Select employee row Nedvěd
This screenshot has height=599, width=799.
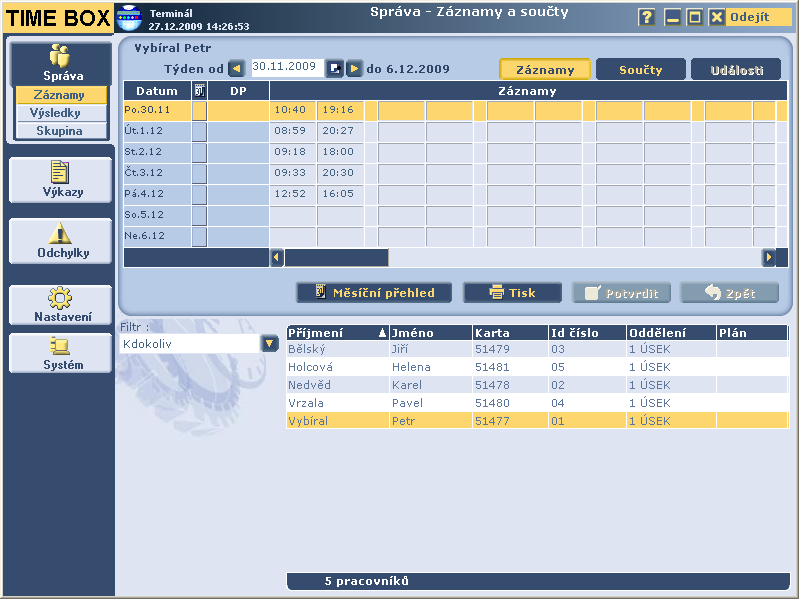[538, 385]
